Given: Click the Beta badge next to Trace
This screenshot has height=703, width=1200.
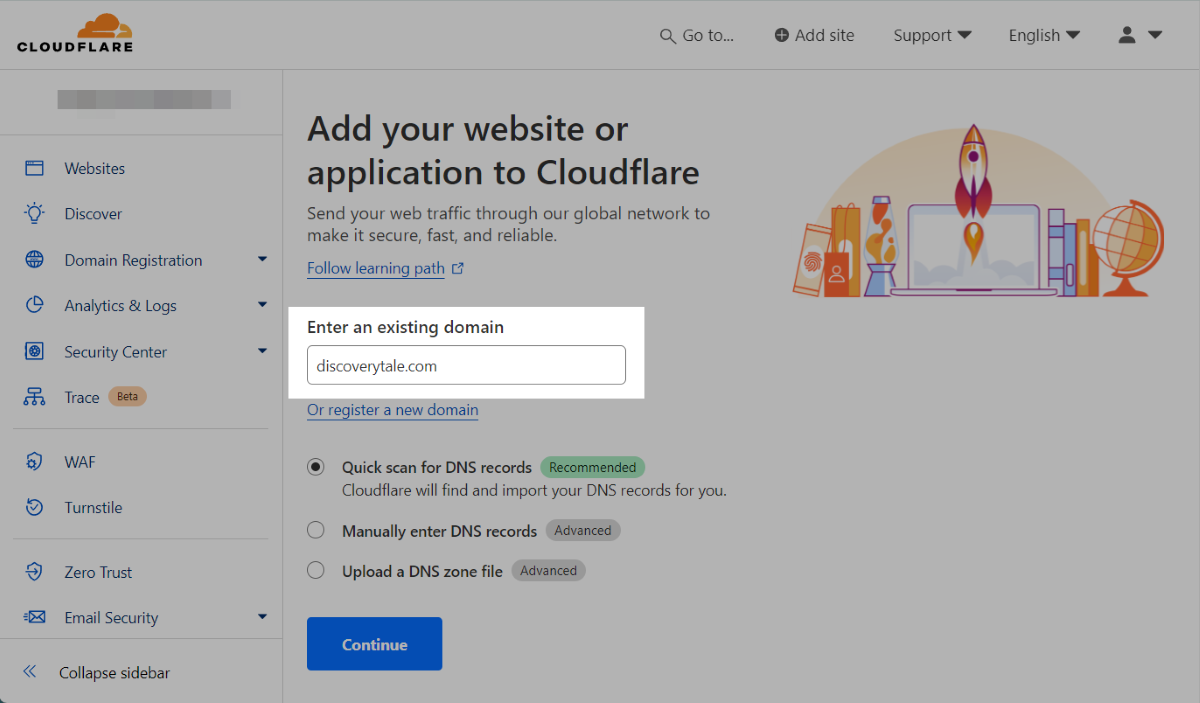Looking at the screenshot, I should pyautogui.click(x=127, y=396).
